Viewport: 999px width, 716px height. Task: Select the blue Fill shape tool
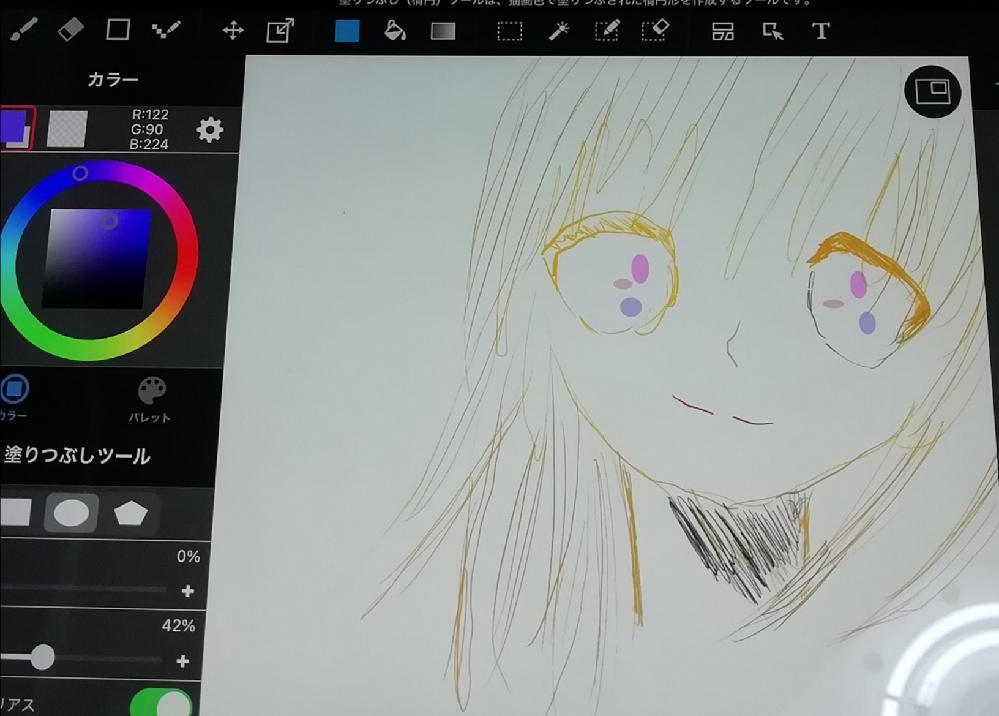[x=347, y=31]
